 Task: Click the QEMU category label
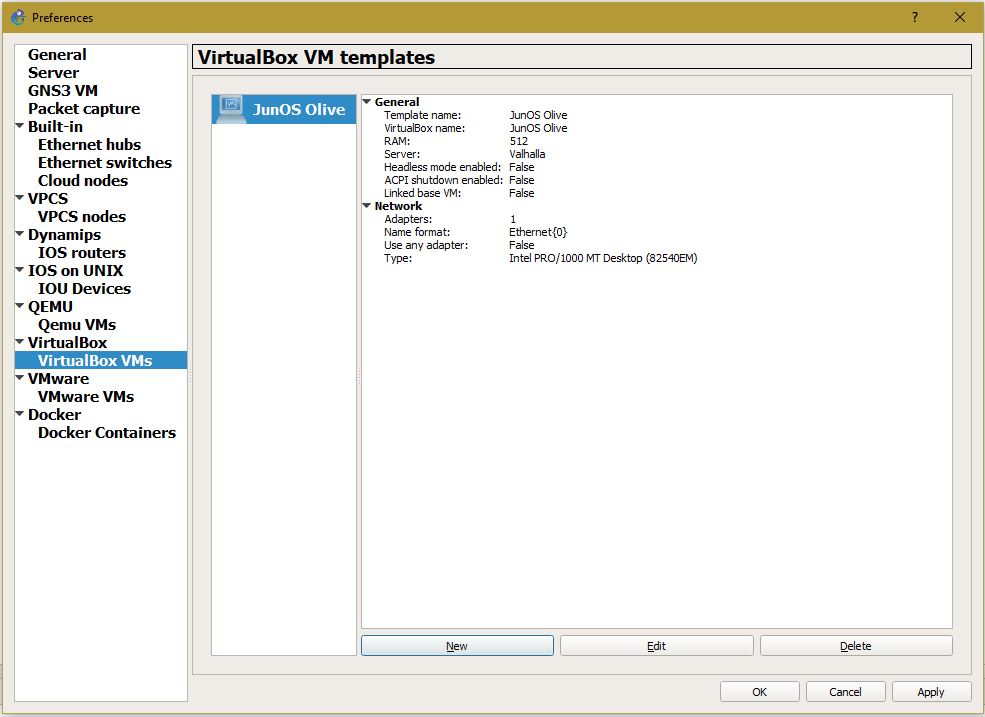(x=50, y=307)
